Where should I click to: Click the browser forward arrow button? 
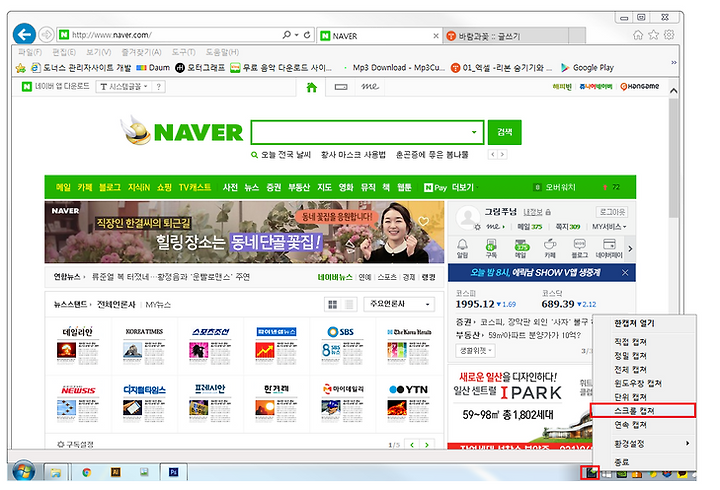coord(46,35)
